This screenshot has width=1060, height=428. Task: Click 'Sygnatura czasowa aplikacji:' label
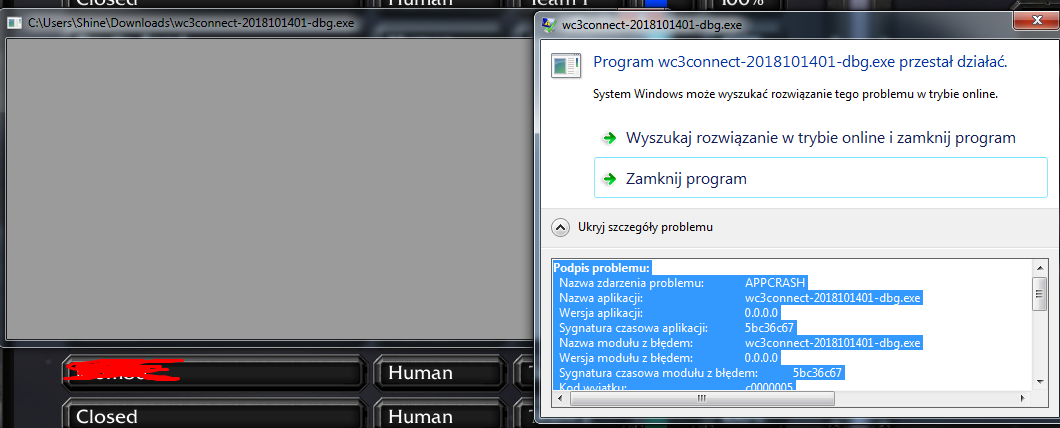[x=633, y=329]
